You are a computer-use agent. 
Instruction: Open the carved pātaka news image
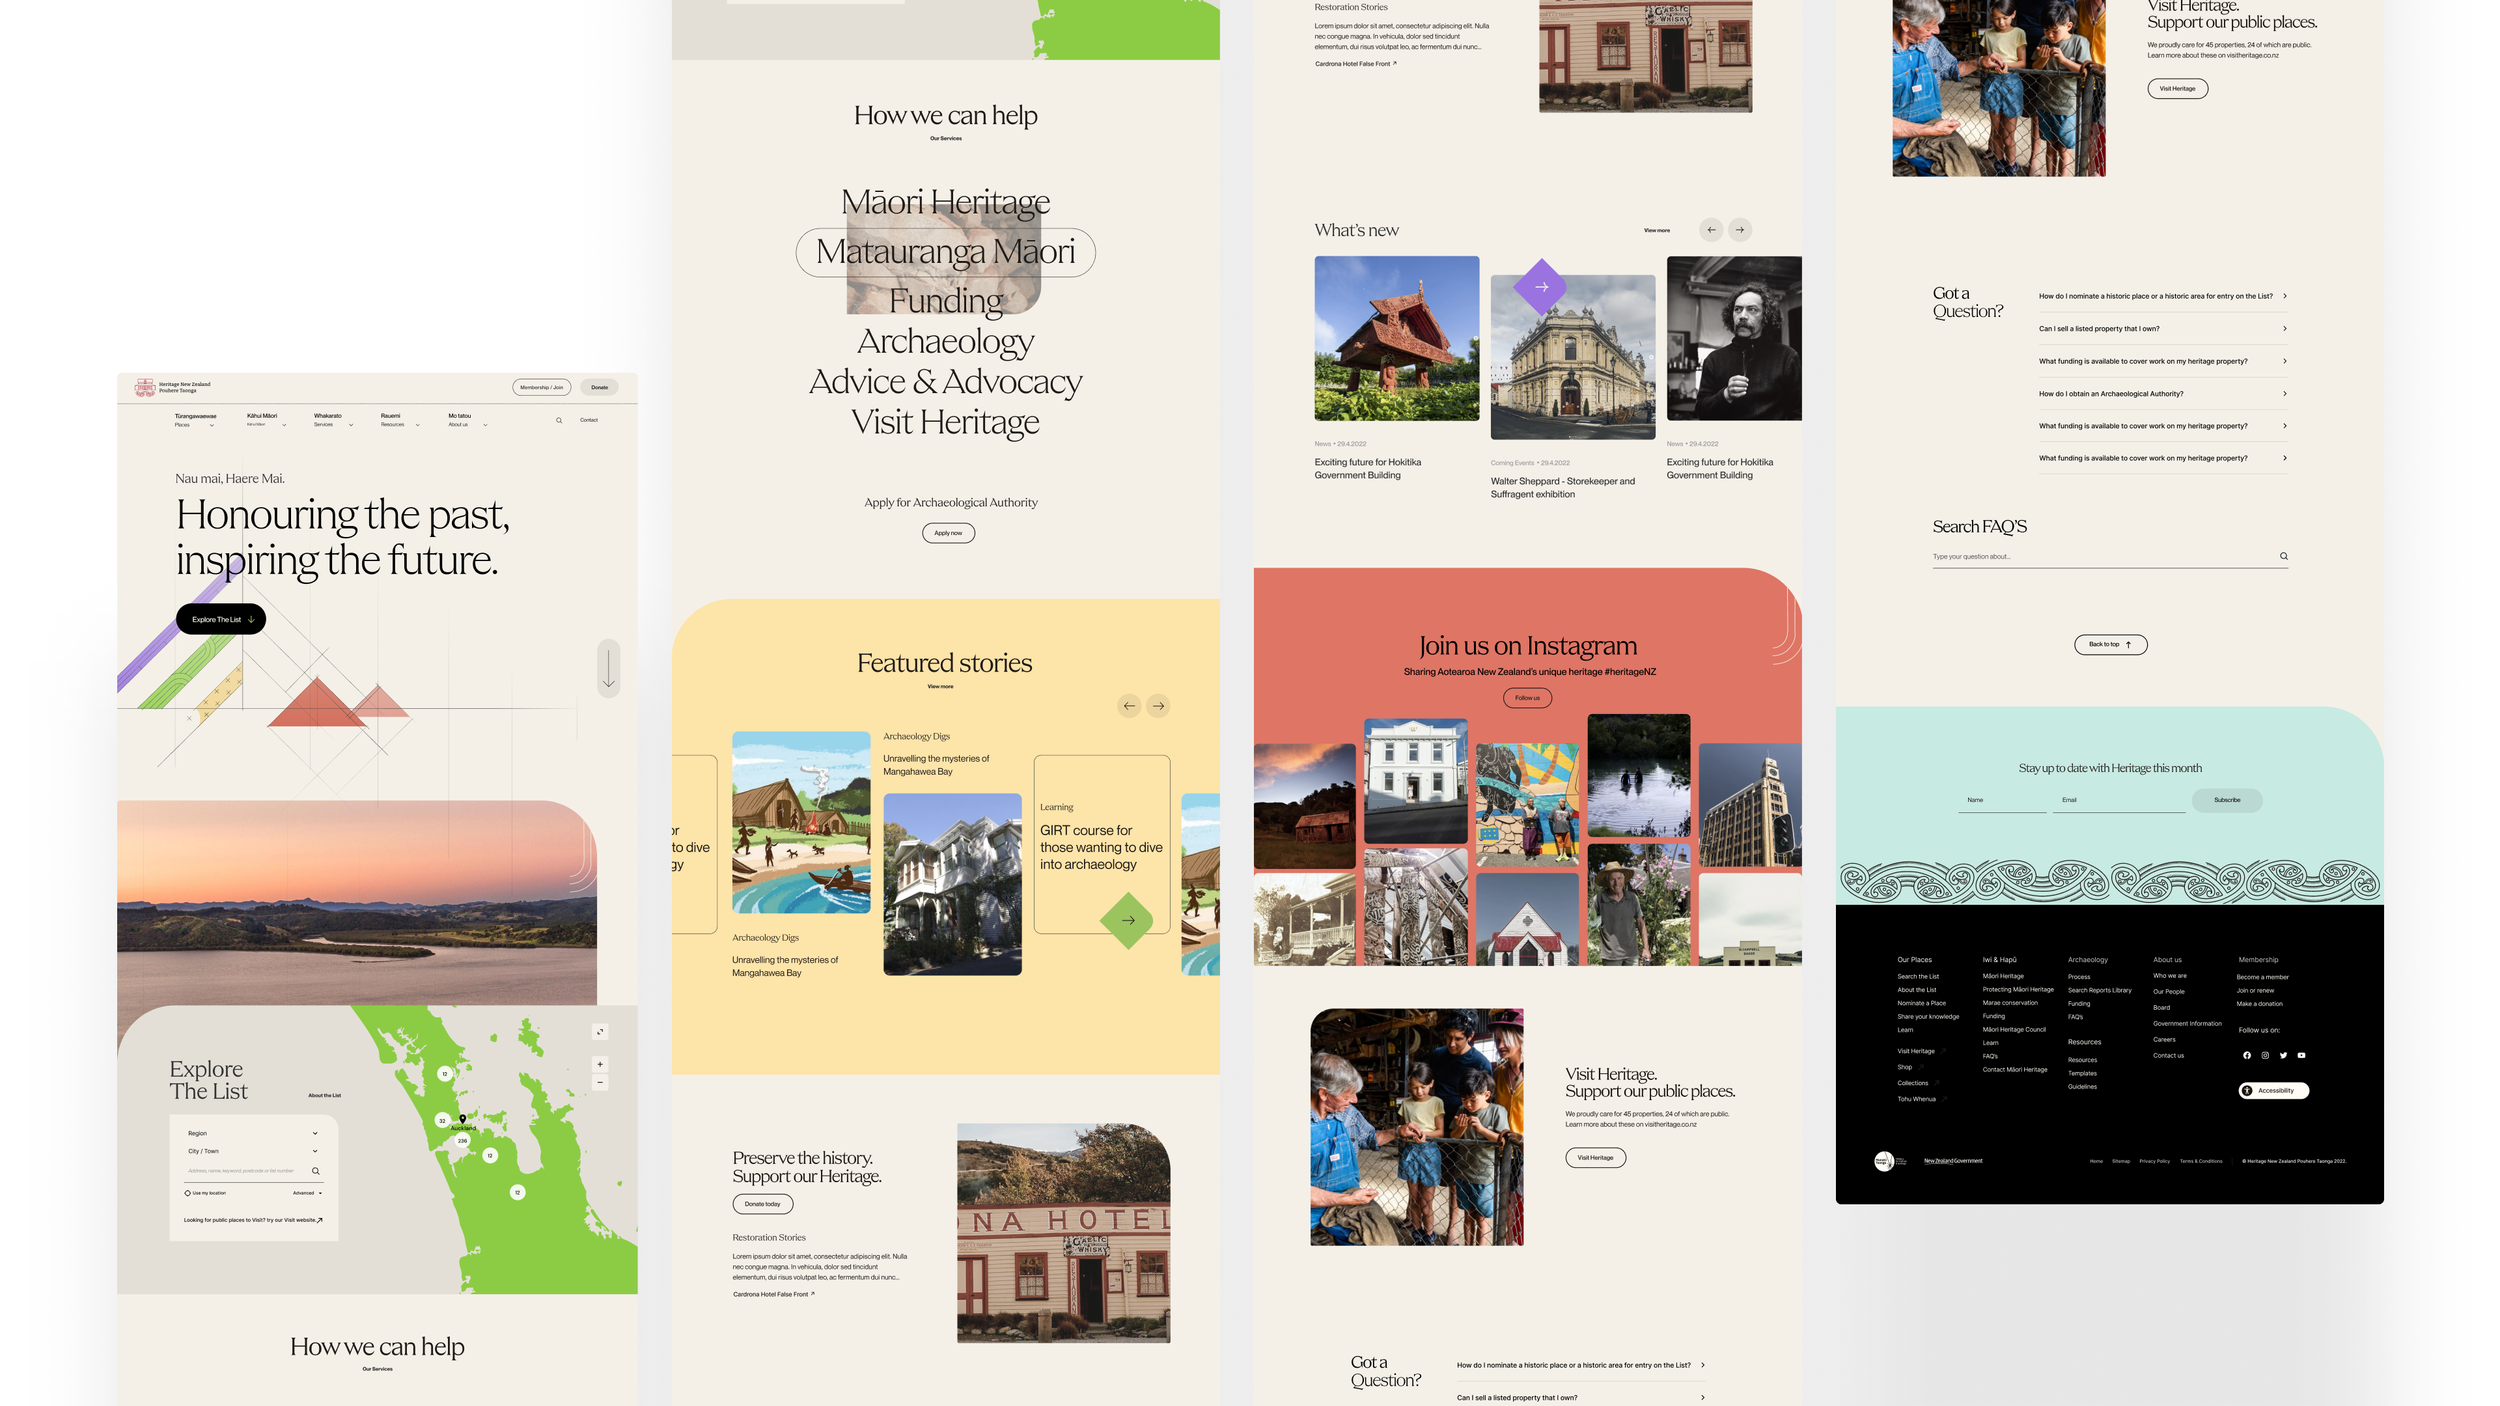1396,338
